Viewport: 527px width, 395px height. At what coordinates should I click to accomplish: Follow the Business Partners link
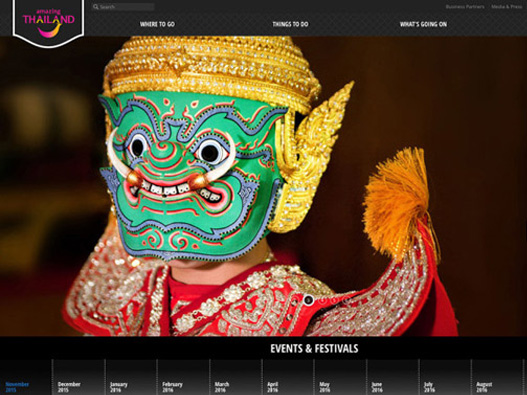[465, 7]
